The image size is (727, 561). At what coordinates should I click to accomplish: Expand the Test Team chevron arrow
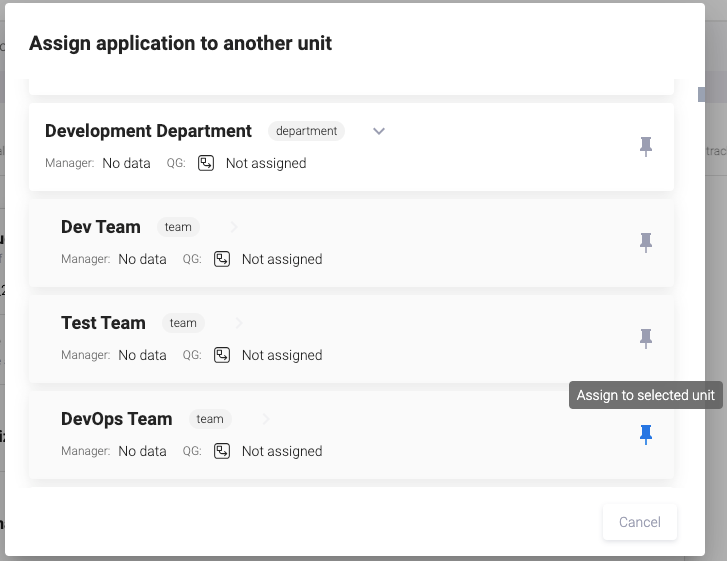[x=240, y=323]
